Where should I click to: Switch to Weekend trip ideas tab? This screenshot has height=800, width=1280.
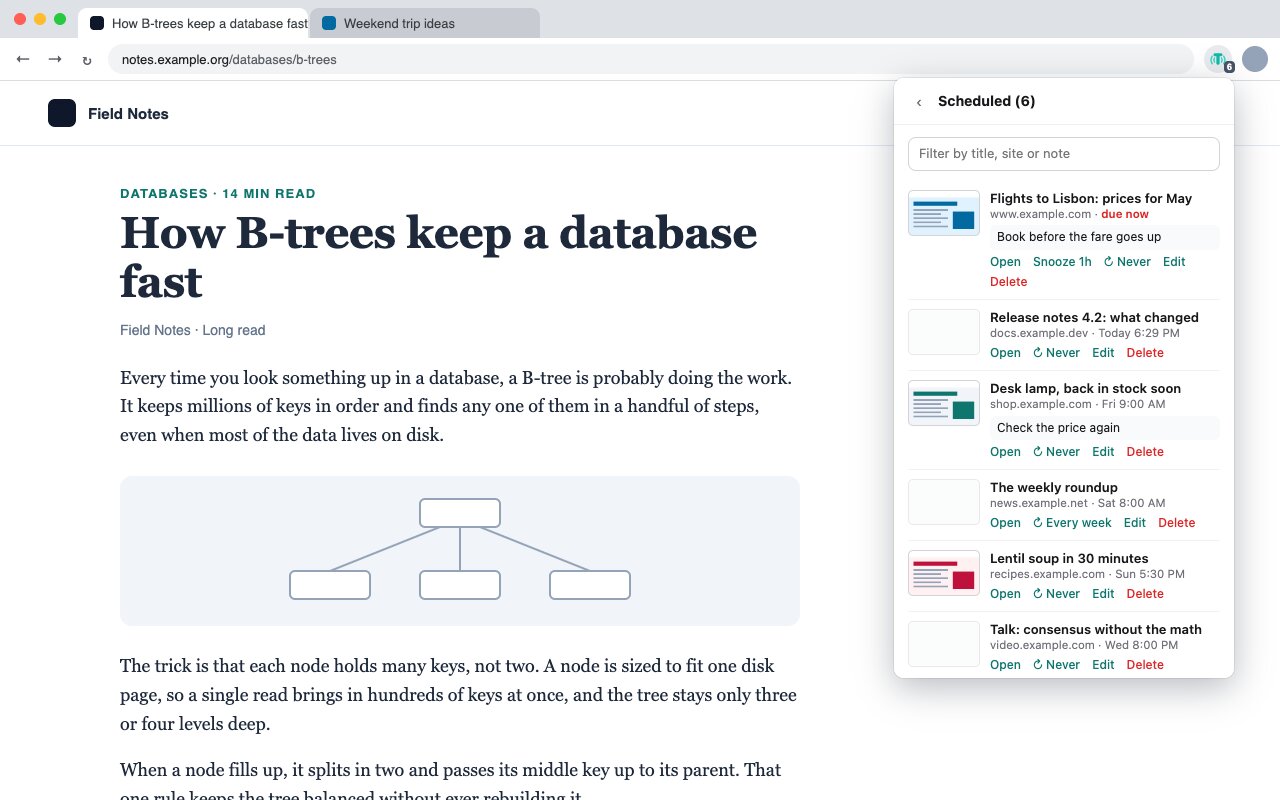coord(425,23)
